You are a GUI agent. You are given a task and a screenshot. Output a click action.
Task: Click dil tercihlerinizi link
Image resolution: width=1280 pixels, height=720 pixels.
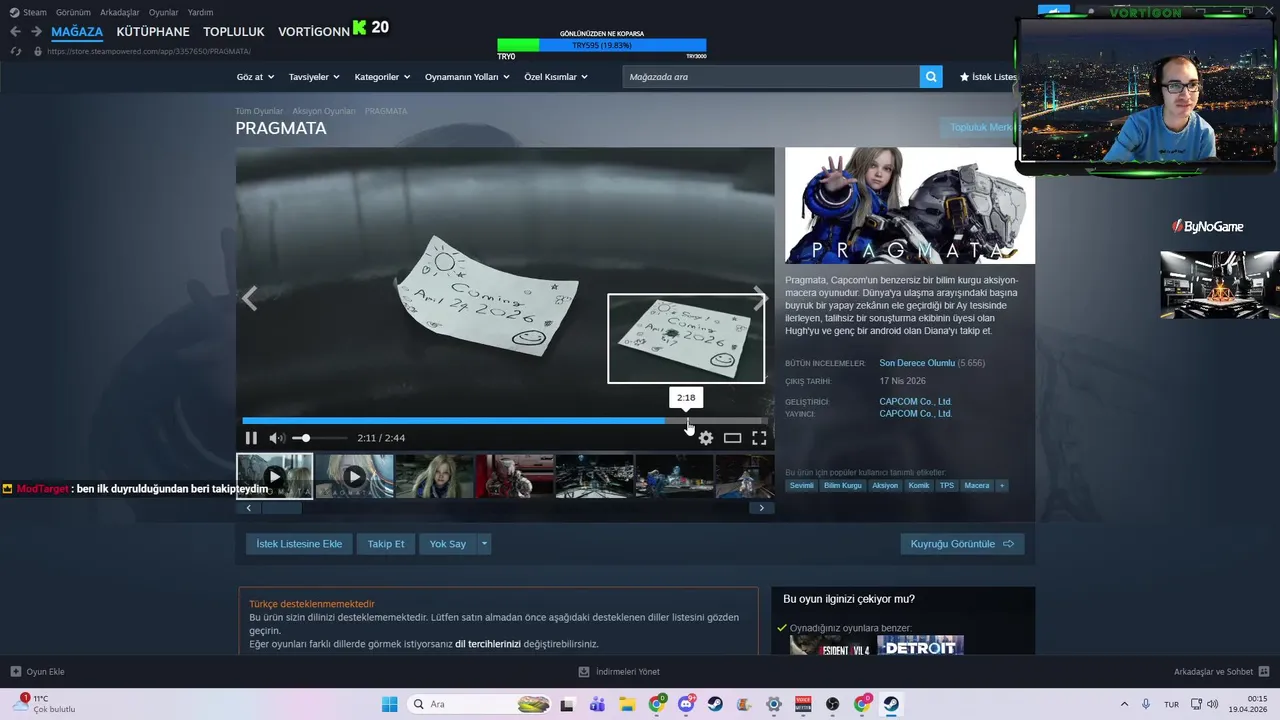488,644
